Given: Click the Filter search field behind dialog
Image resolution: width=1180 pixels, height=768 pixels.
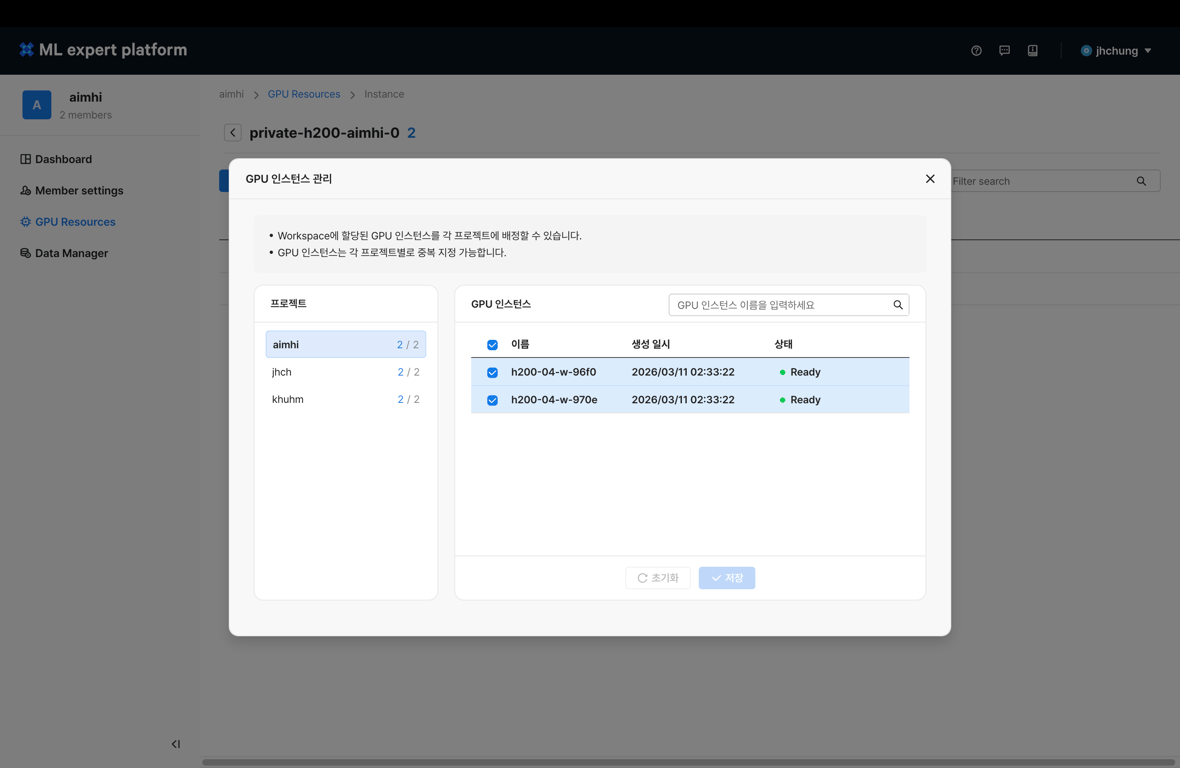Looking at the screenshot, I should 1054,181.
